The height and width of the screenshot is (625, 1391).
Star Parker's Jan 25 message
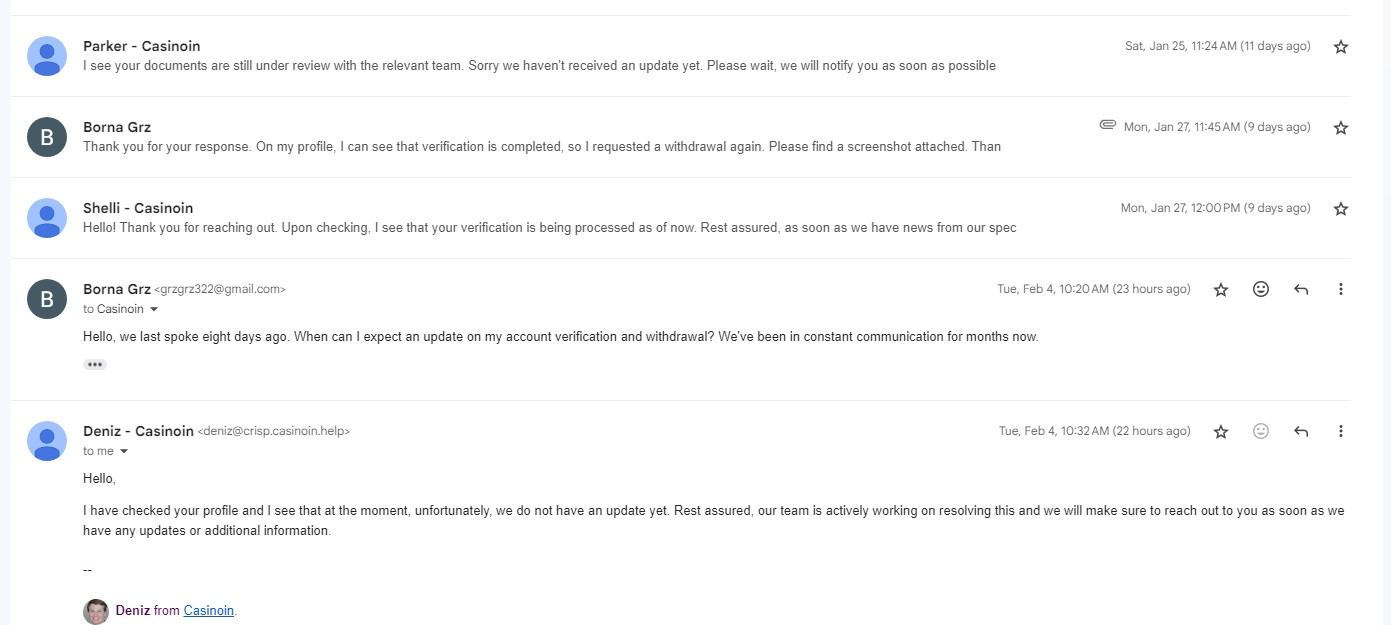coord(1341,47)
